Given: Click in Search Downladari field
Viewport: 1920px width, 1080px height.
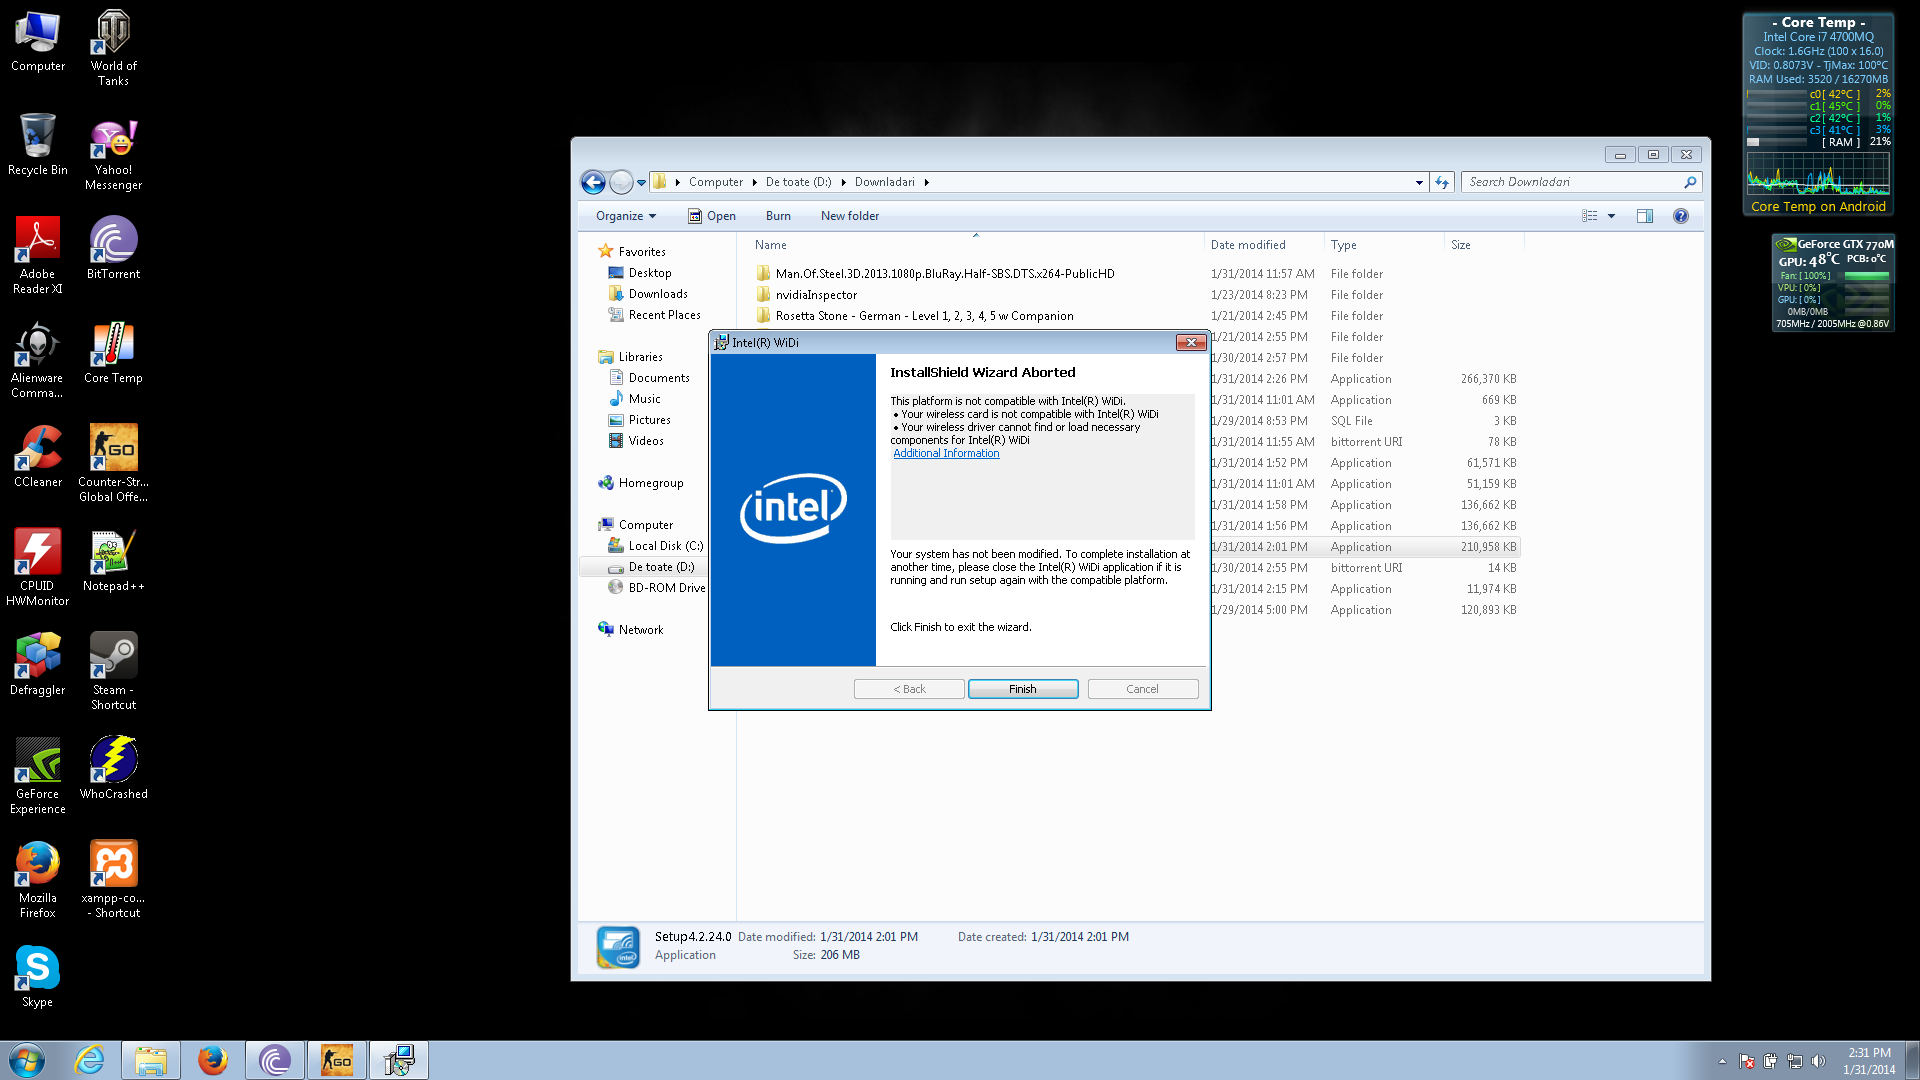Looking at the screenshot, I should (1573, 182).
